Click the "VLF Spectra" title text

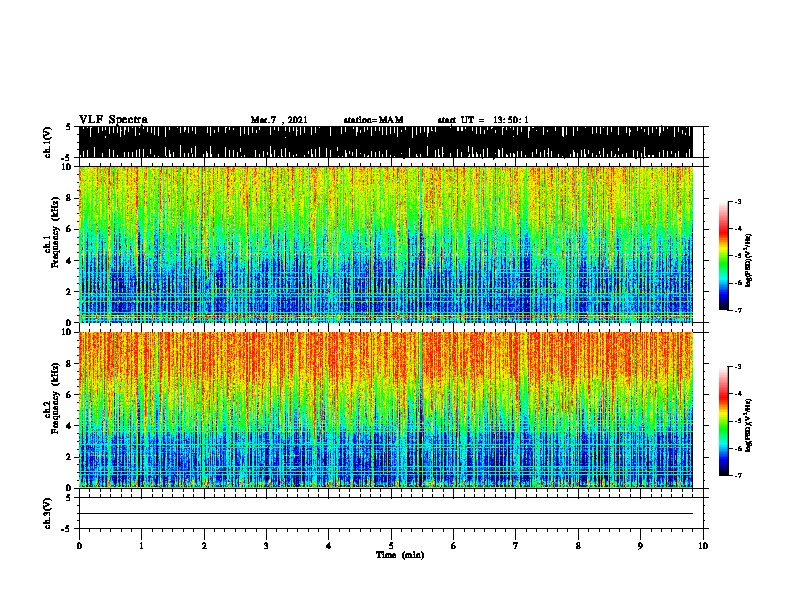[113, 119]
